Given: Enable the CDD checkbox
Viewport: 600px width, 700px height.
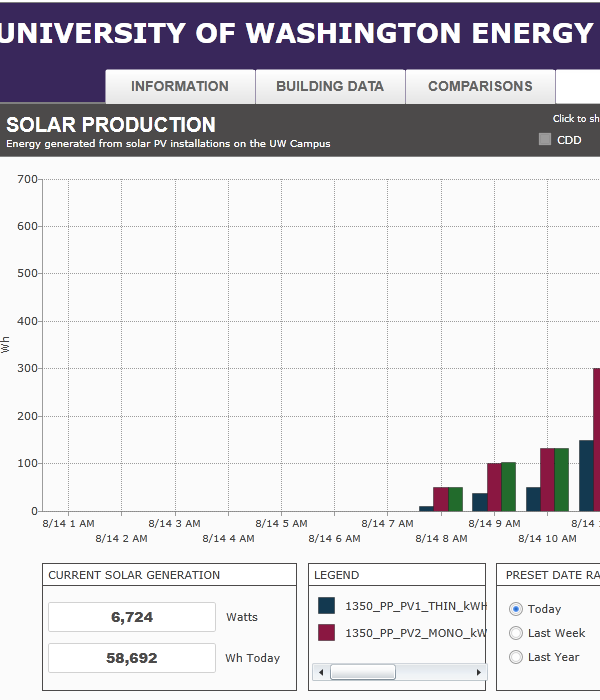Looking at the screenshot, I should pyautogui.click(x=545, y=140).
